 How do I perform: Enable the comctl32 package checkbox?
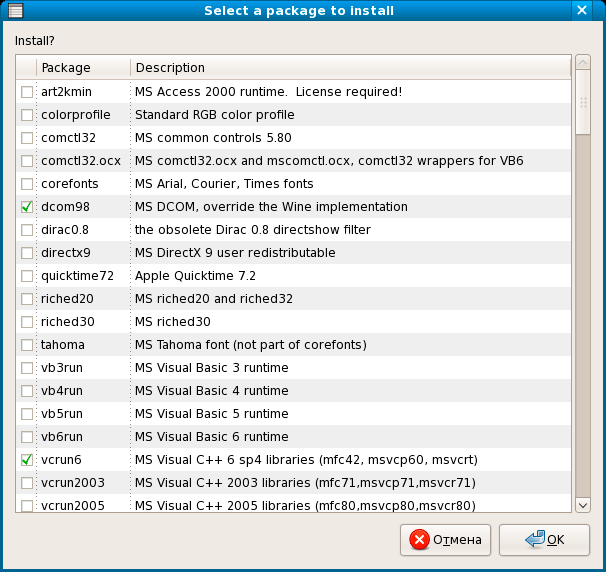(27, 138)
